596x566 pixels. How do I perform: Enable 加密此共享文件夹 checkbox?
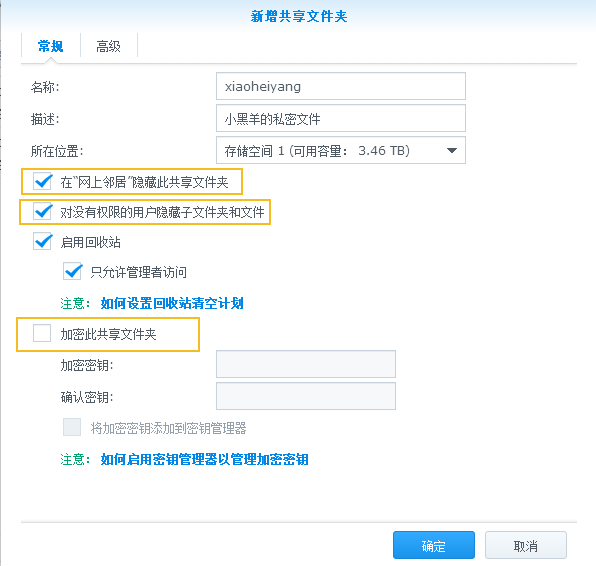point(42,333)
